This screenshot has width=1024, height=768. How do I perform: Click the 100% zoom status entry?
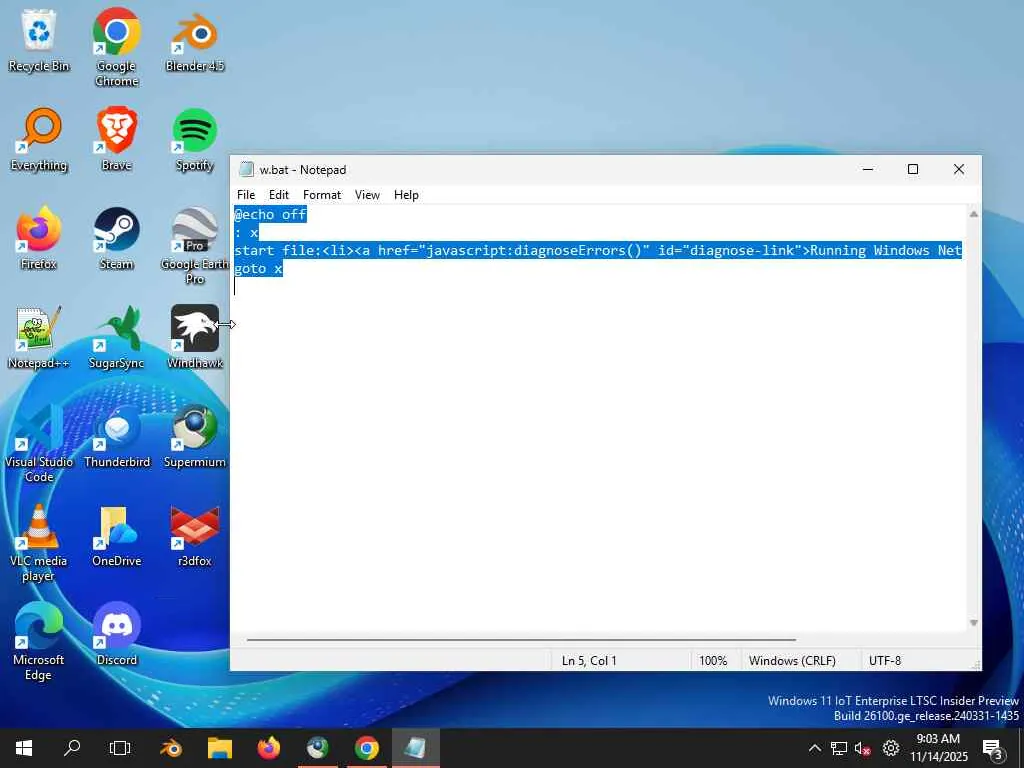[713, 661]
